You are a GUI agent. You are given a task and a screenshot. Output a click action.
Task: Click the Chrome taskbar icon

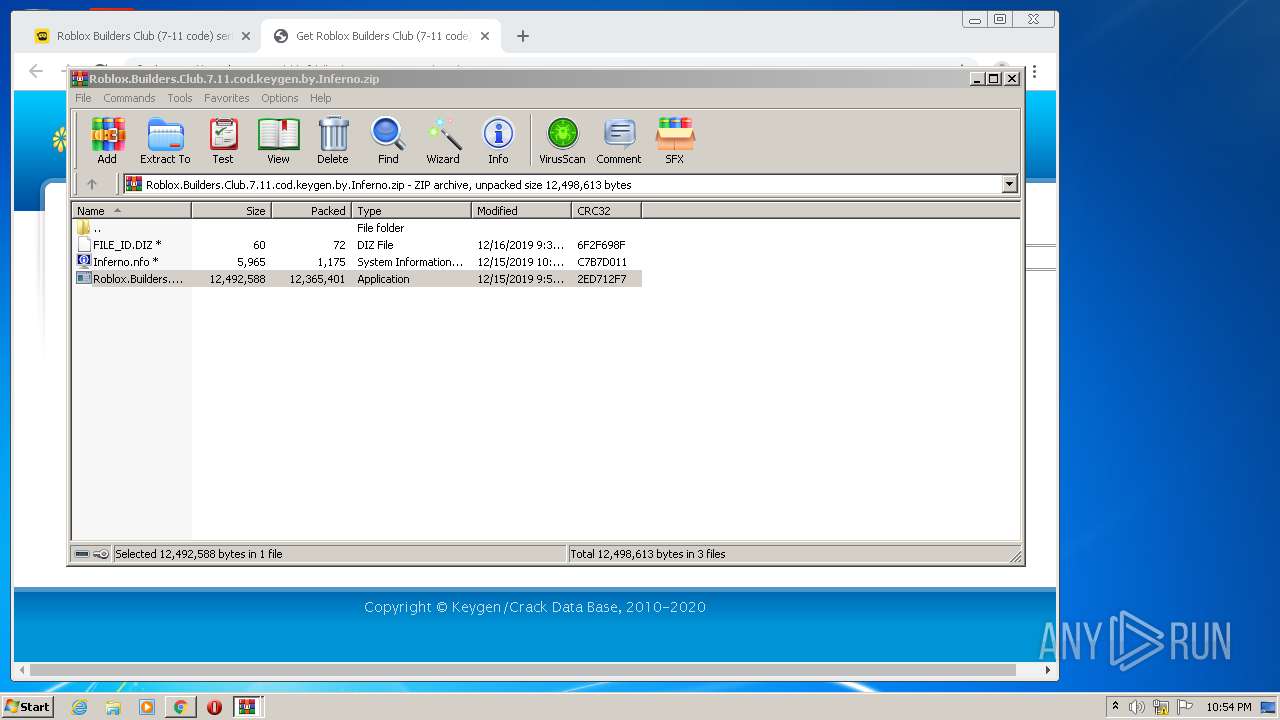pos(180,707)
